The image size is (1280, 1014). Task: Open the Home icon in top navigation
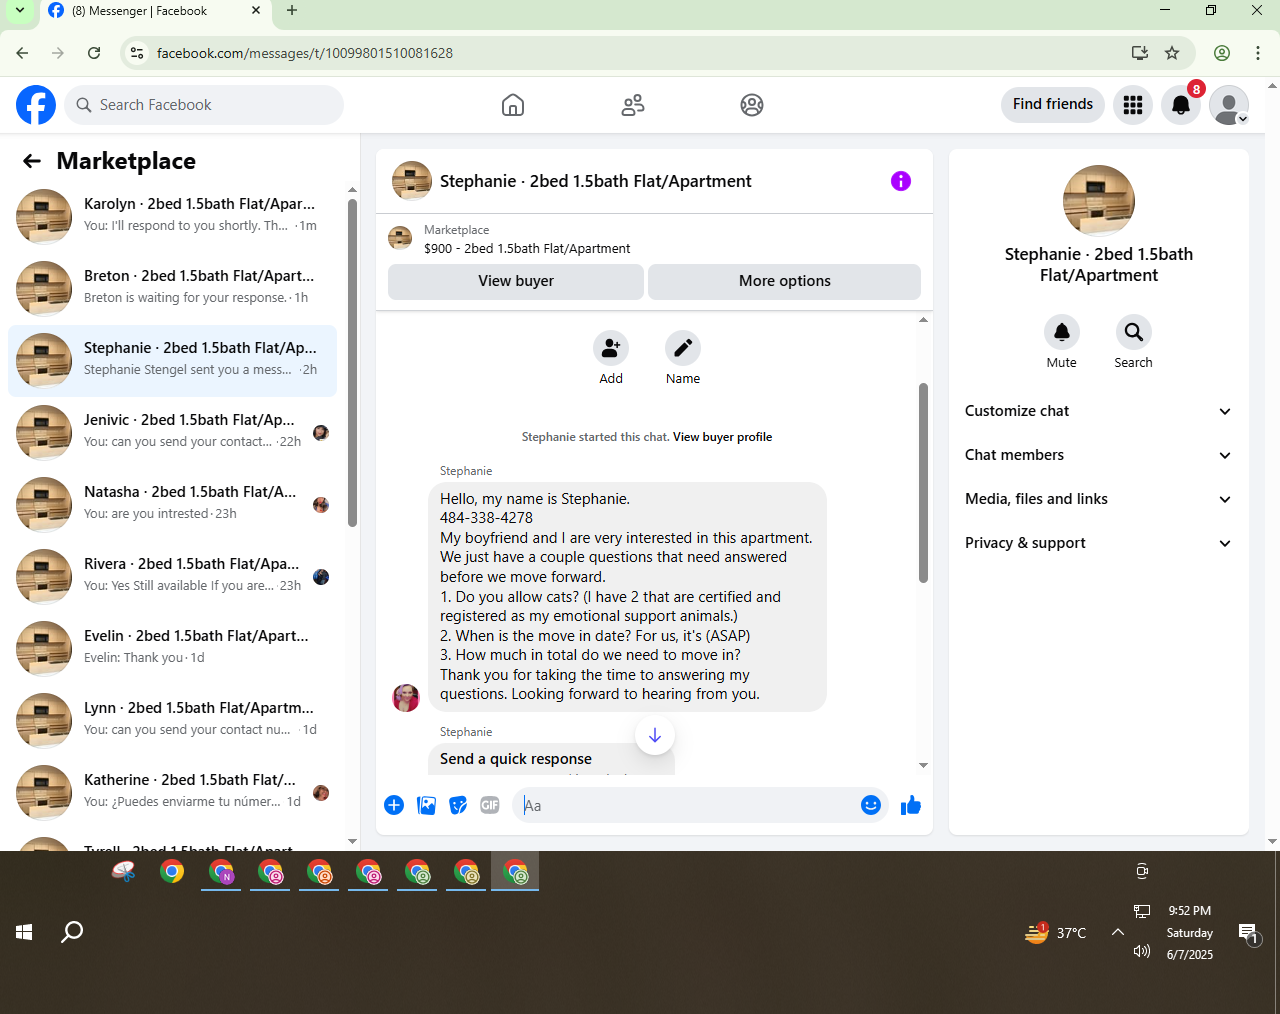click(x=513, y=105)
